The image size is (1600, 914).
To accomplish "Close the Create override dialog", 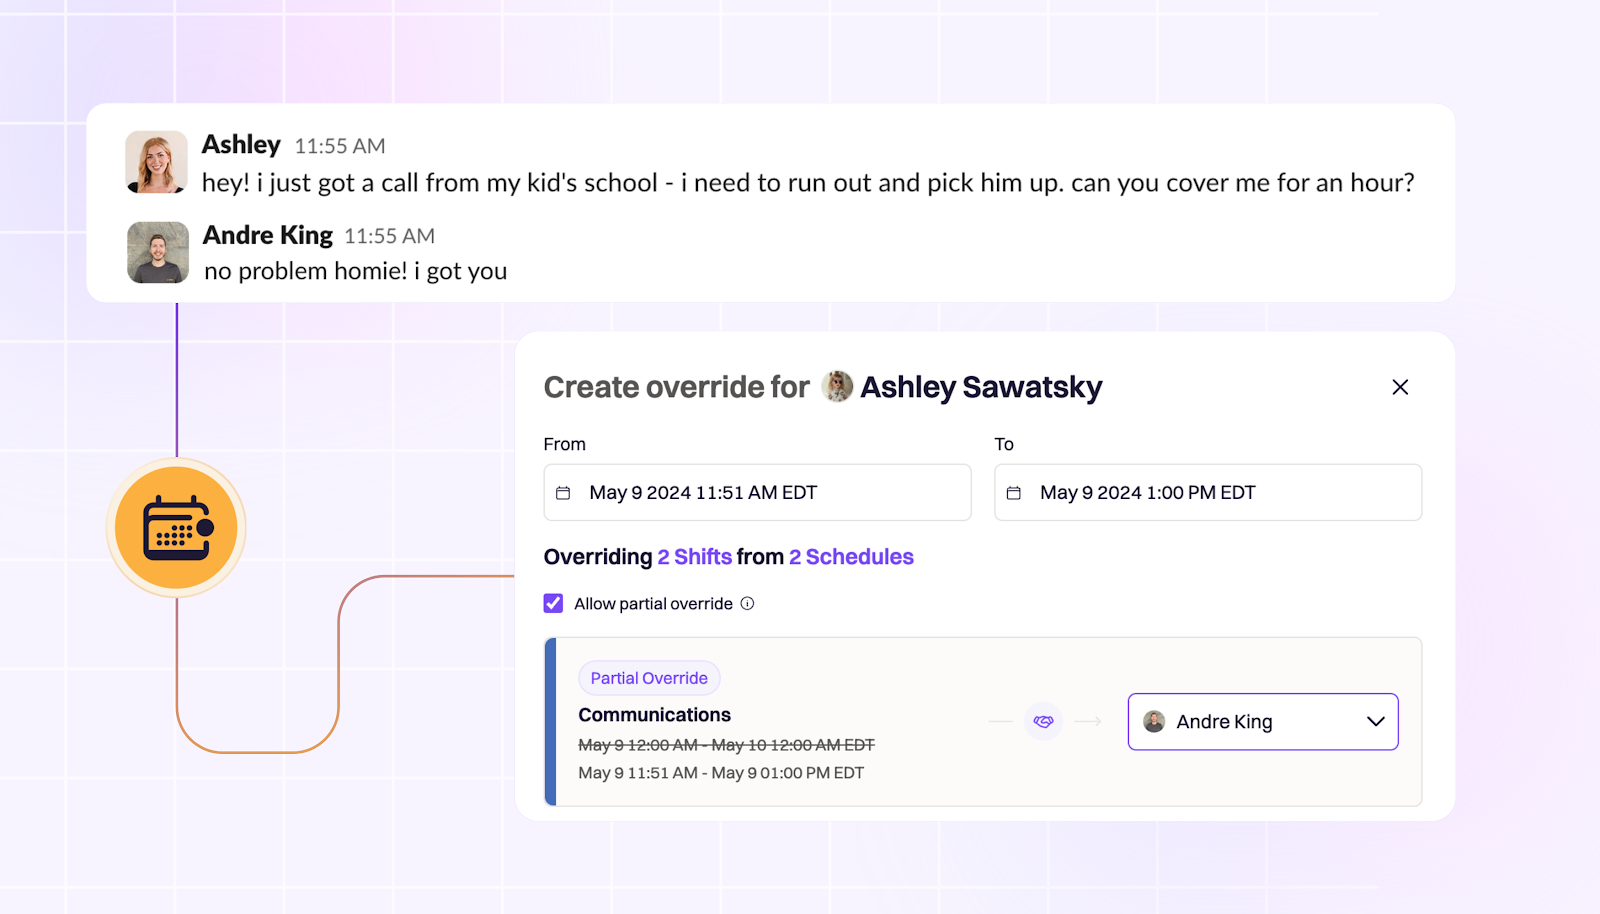I will pos(1399,387).
